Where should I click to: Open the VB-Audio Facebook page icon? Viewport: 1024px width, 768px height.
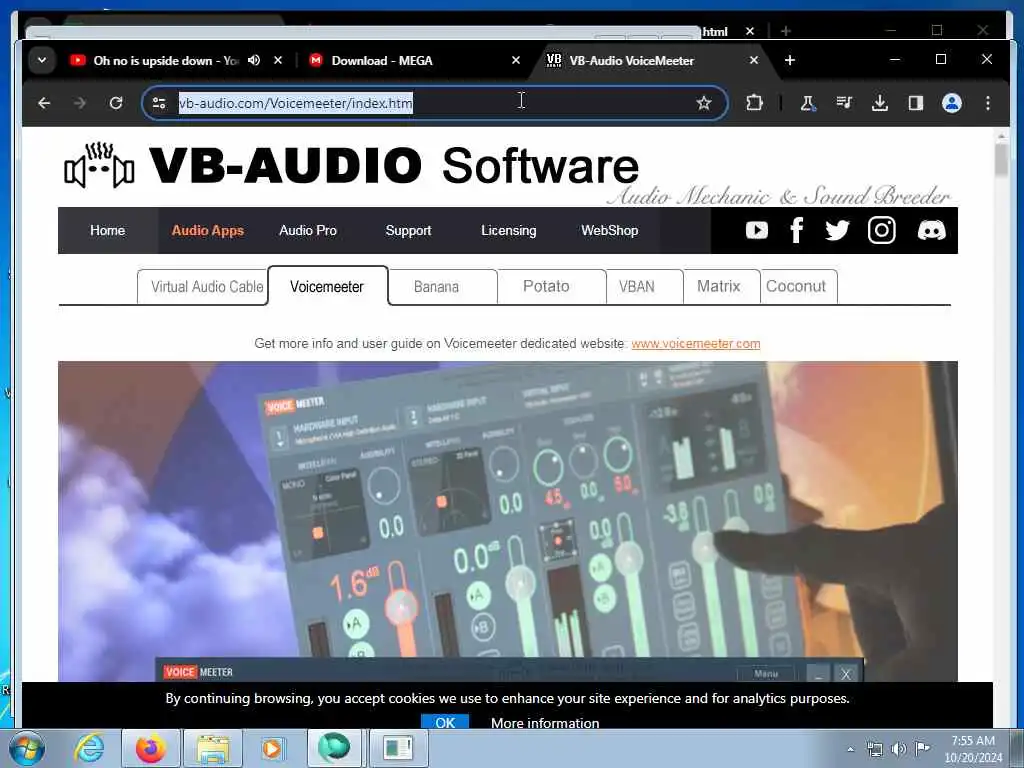coord(796,231)
